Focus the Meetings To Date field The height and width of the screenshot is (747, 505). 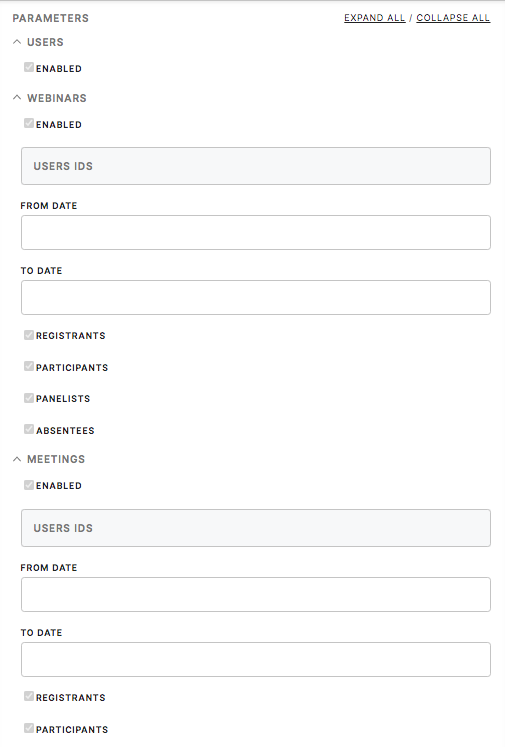point(256,659)
